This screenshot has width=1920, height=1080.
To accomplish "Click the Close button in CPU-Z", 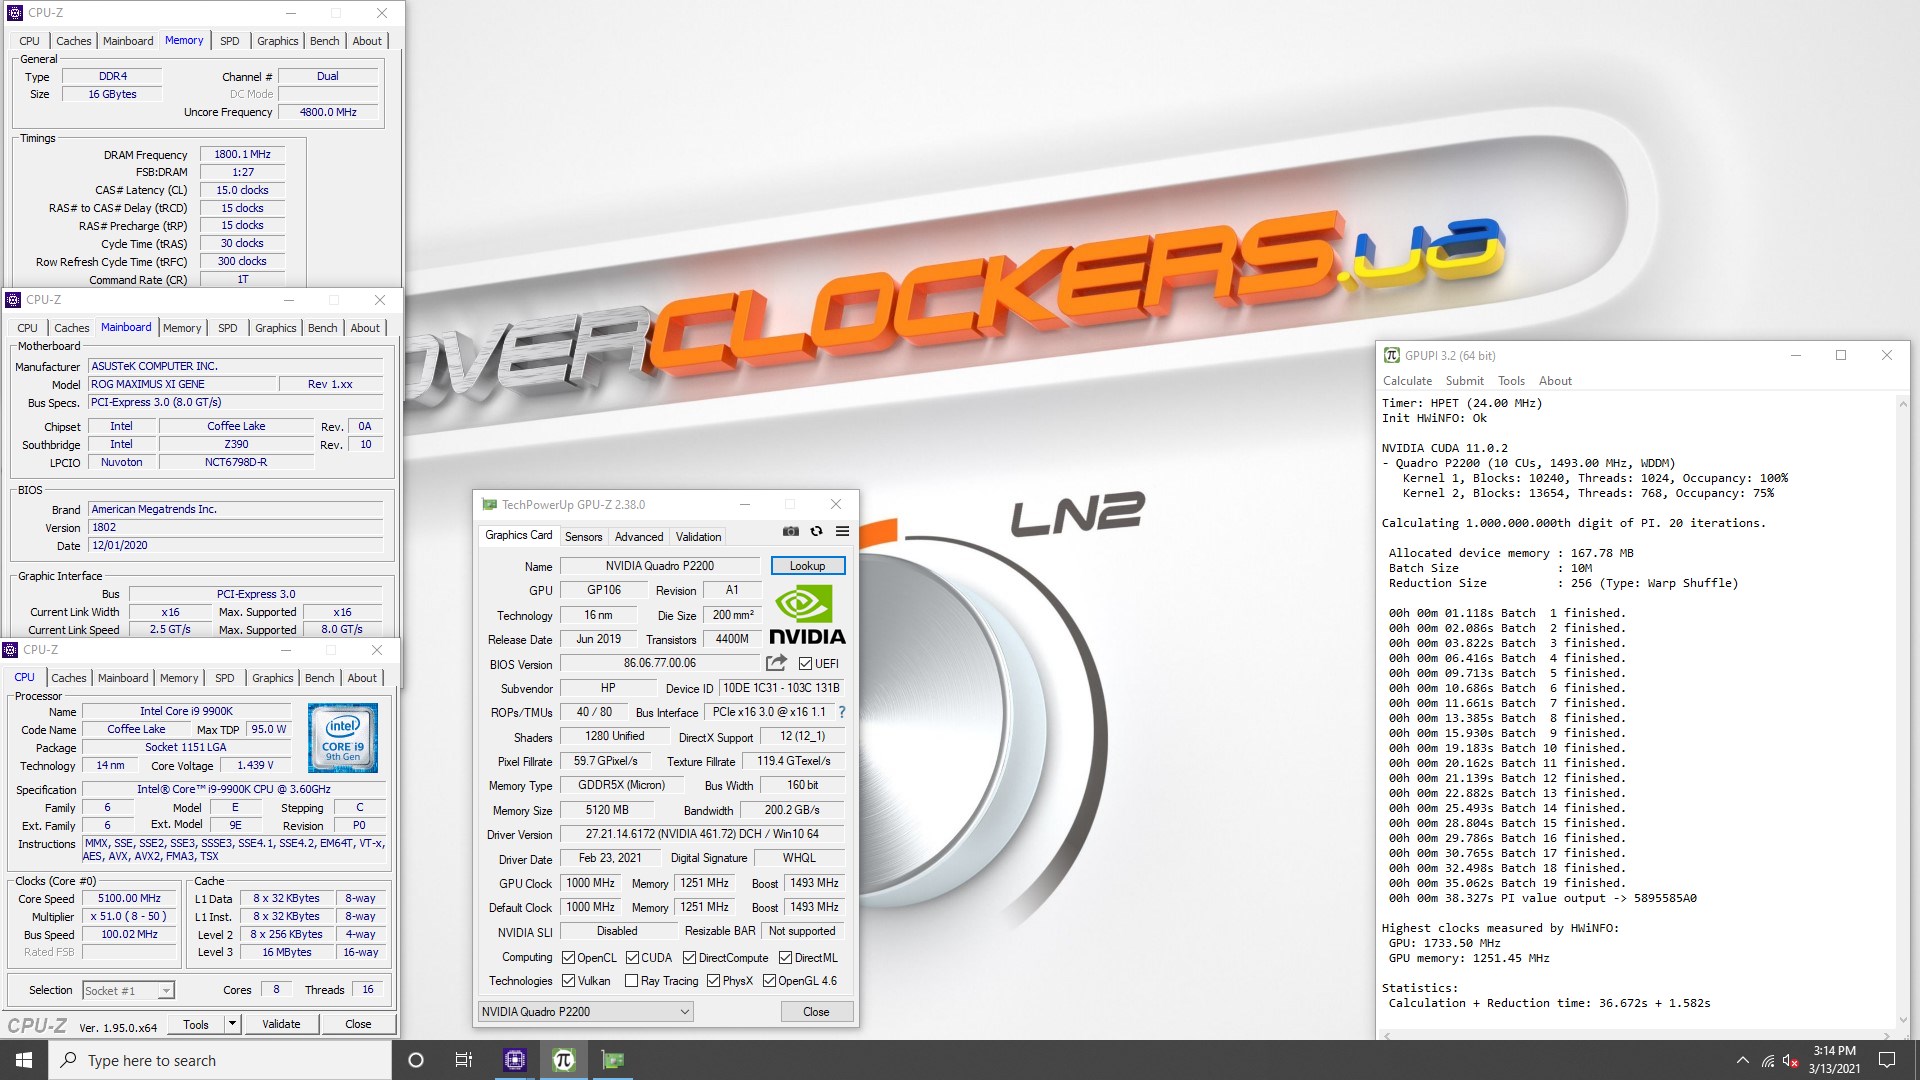I will point(358,1024).
